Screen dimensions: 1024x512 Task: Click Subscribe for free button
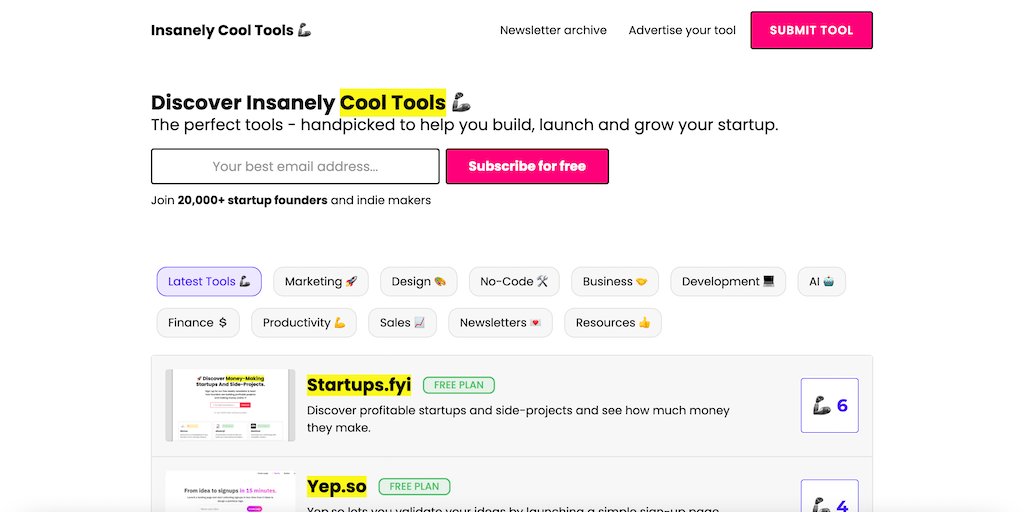(x=527, y=166)
